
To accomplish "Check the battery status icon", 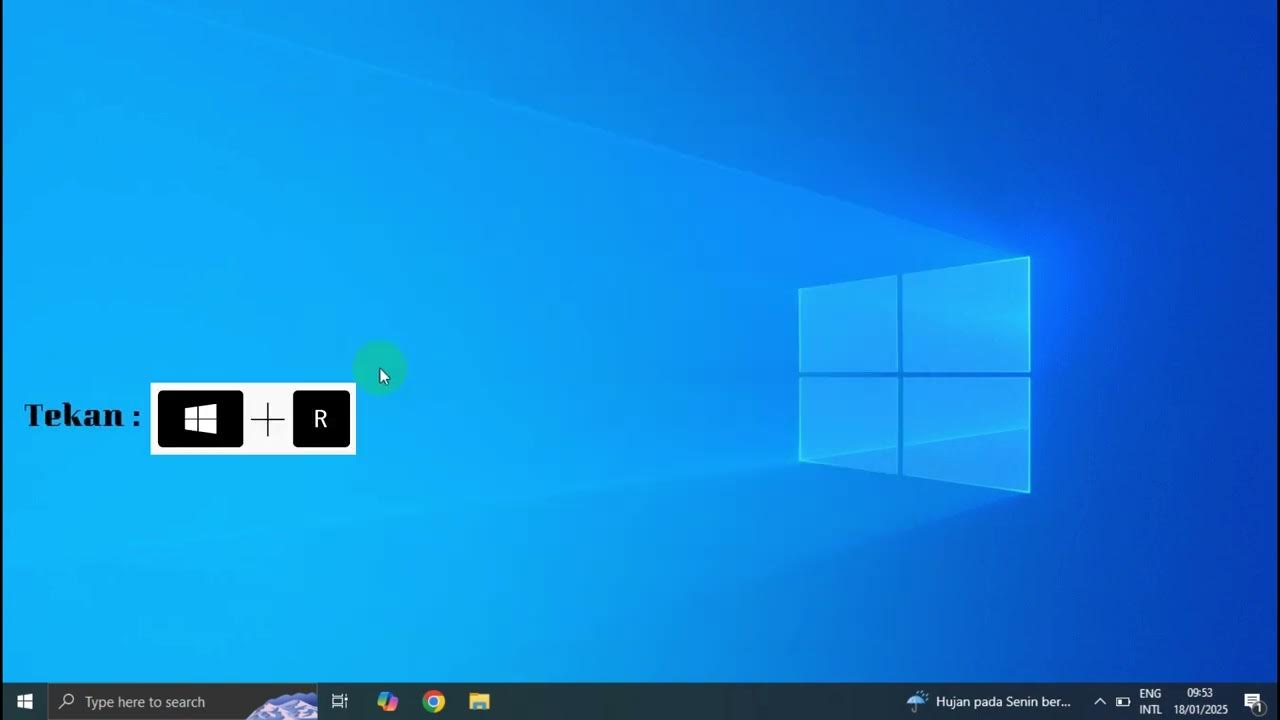I will [x=1123, y=702].
